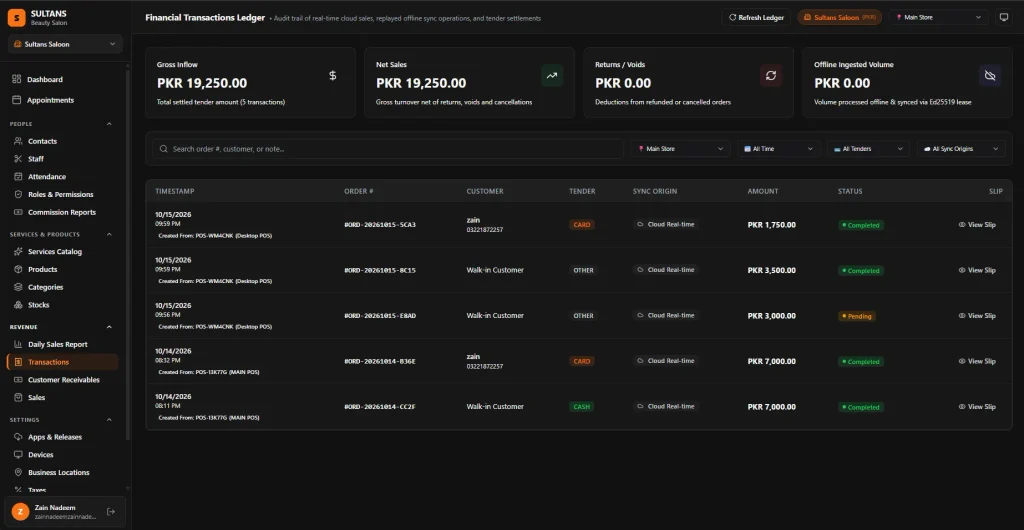Screen dimensions: 1024x530
Task: Open View Slip for order 5CA3
Action: [977, 225]
